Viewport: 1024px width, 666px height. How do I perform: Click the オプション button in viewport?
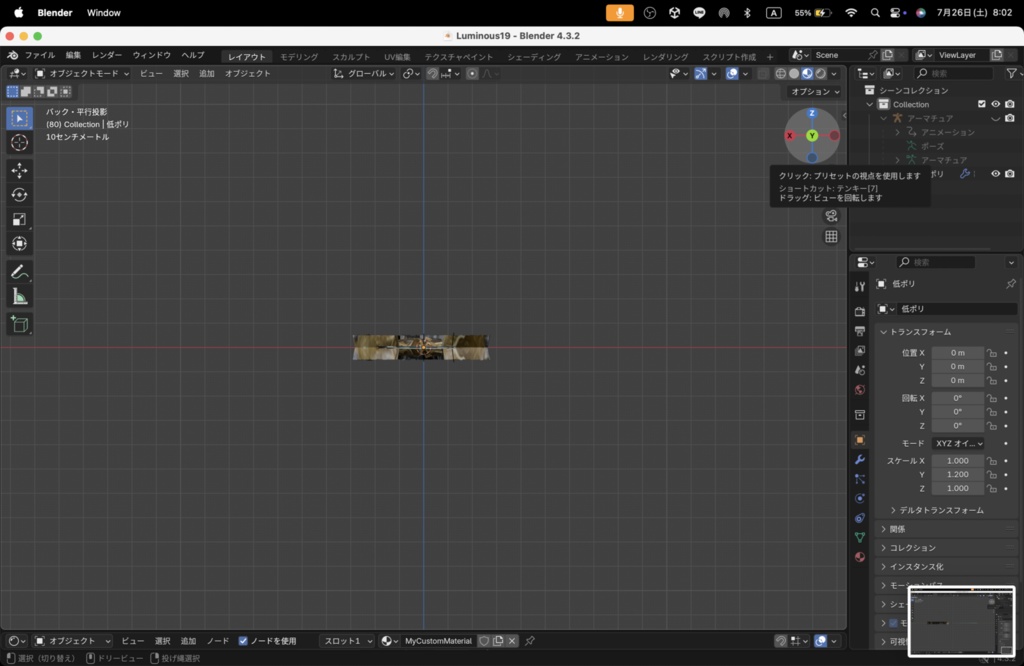(814, 91)
